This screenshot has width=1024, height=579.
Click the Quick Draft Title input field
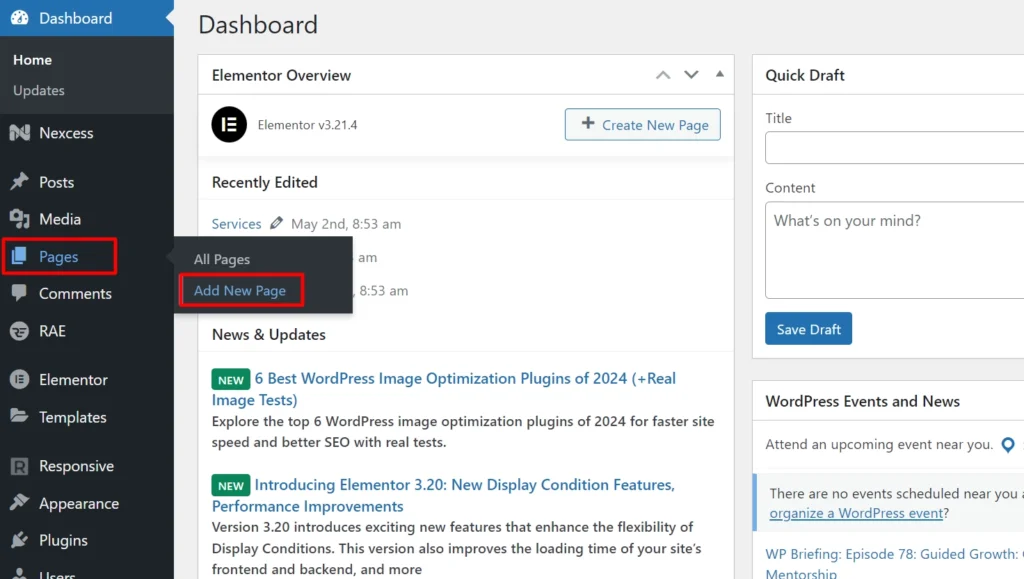point(895,148)
